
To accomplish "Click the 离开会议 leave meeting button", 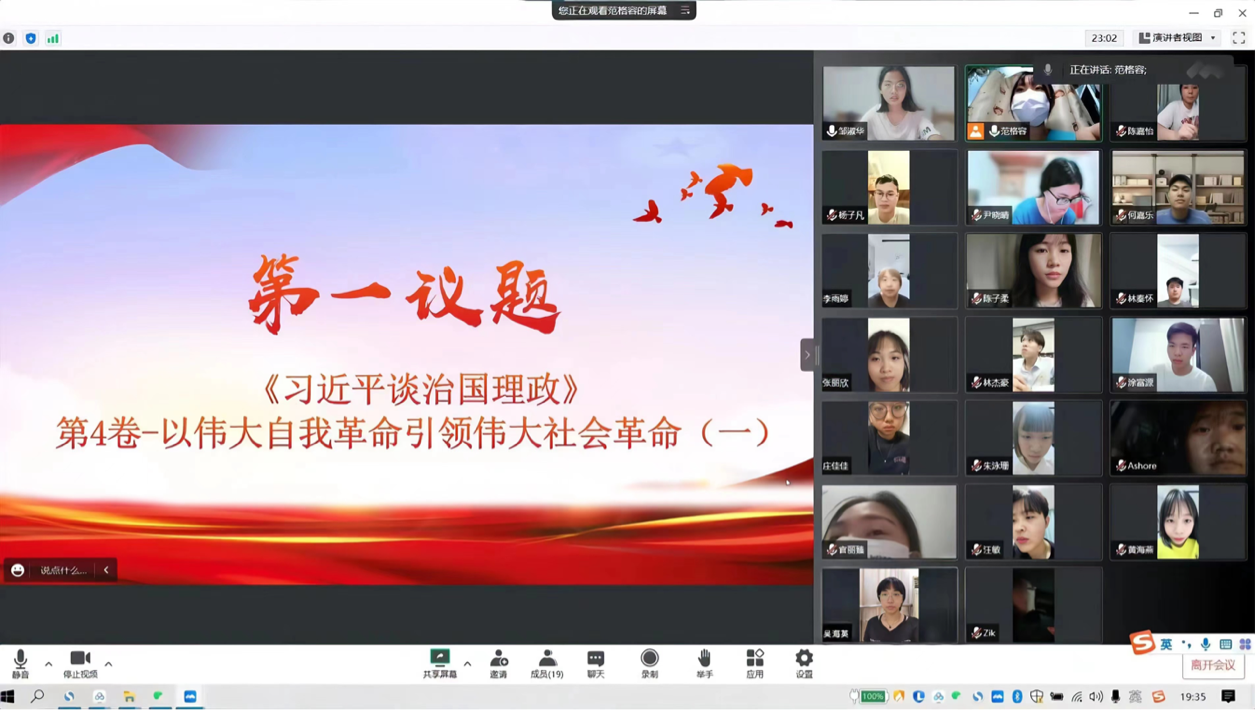I will tap(1213, 665).
